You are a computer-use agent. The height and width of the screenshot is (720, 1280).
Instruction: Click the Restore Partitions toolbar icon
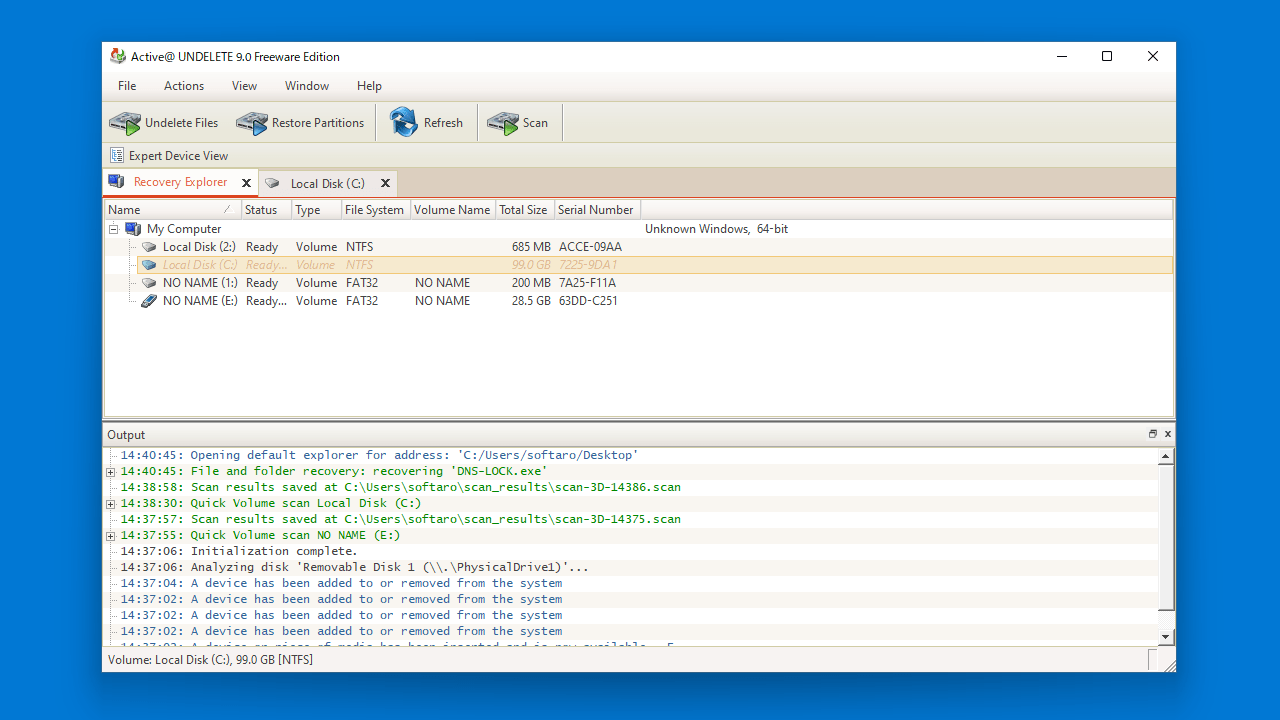(x=252, y=123)
